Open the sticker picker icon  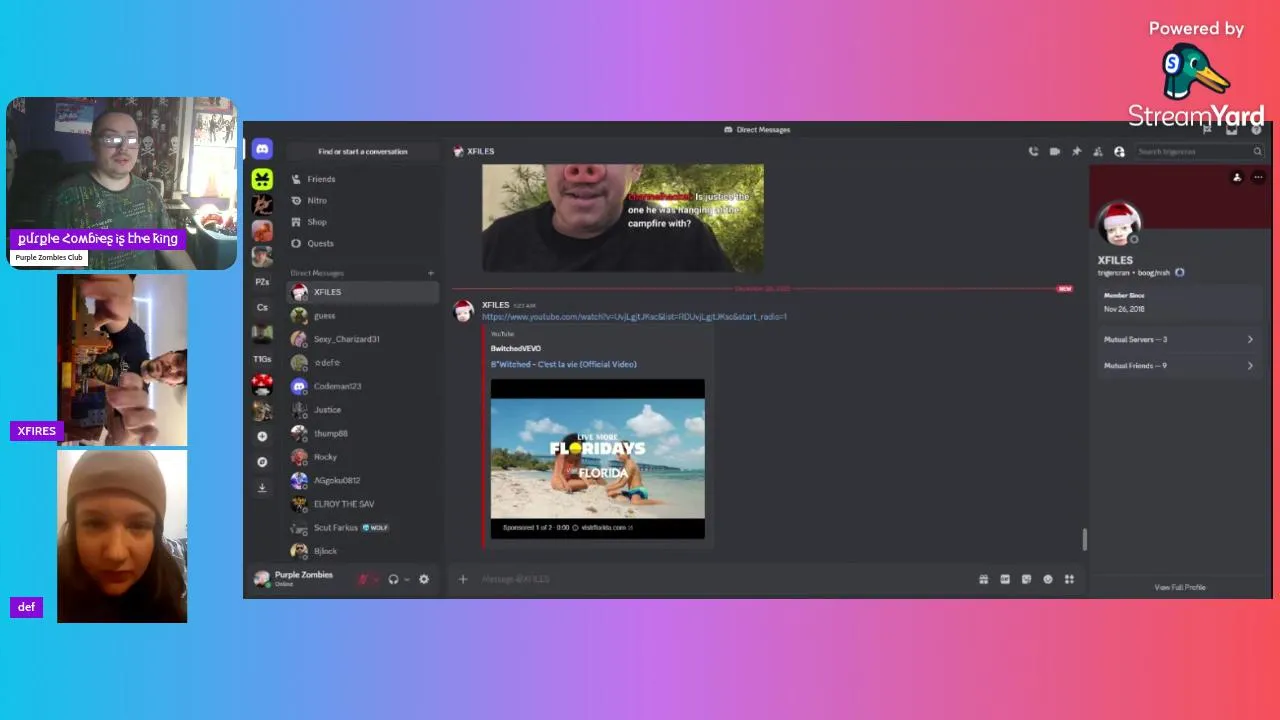click(1026, 579)
